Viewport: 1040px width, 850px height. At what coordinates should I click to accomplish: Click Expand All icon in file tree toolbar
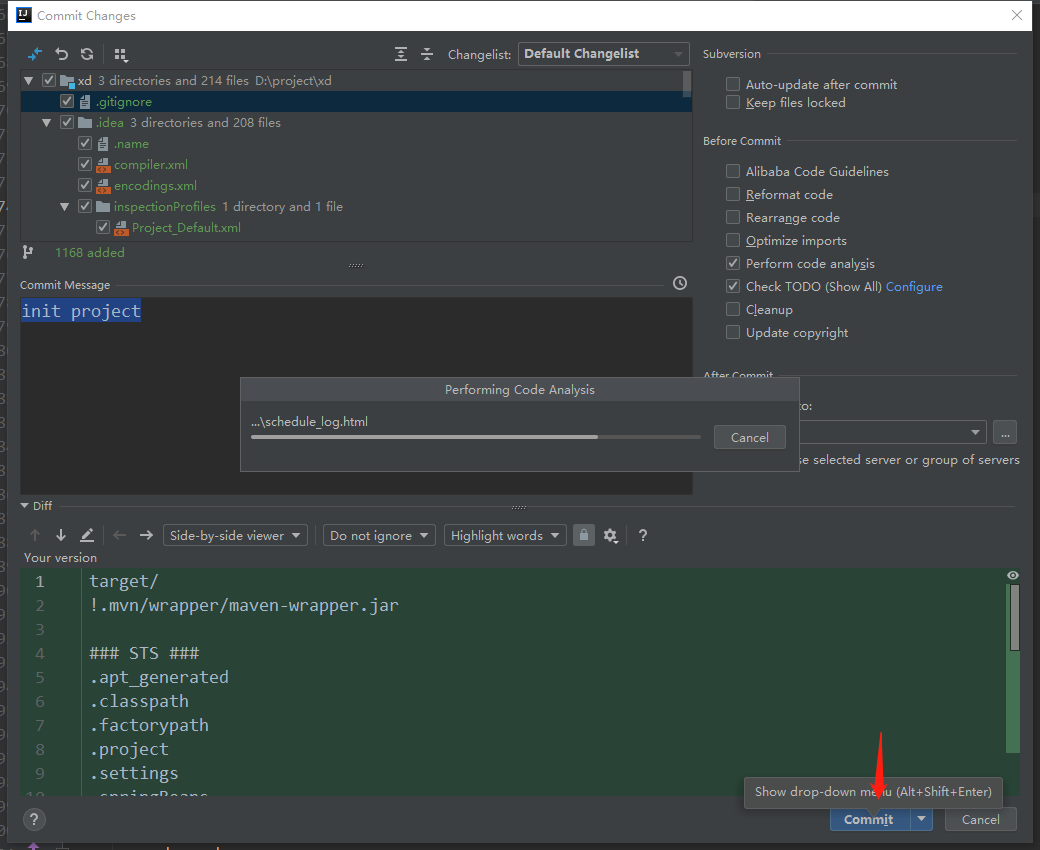(x=401, y=54)
